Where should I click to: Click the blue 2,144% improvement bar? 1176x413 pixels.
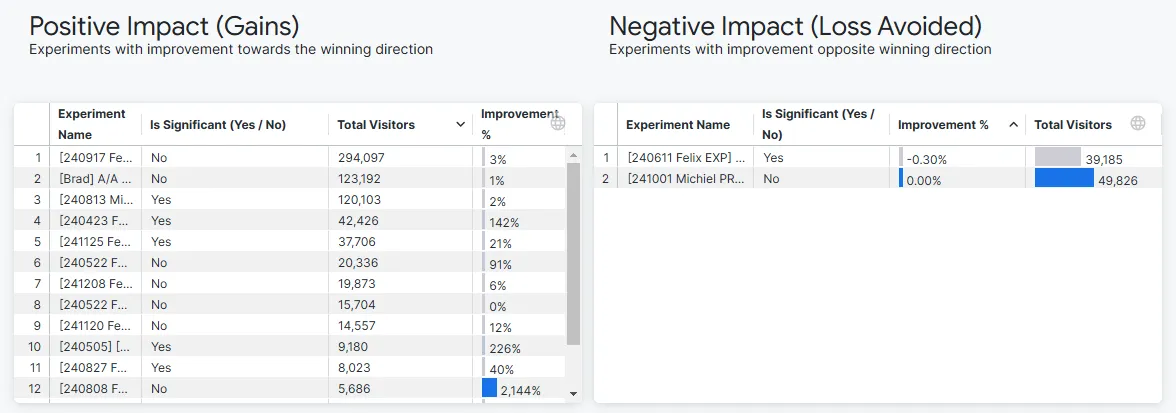coord(489,388)
